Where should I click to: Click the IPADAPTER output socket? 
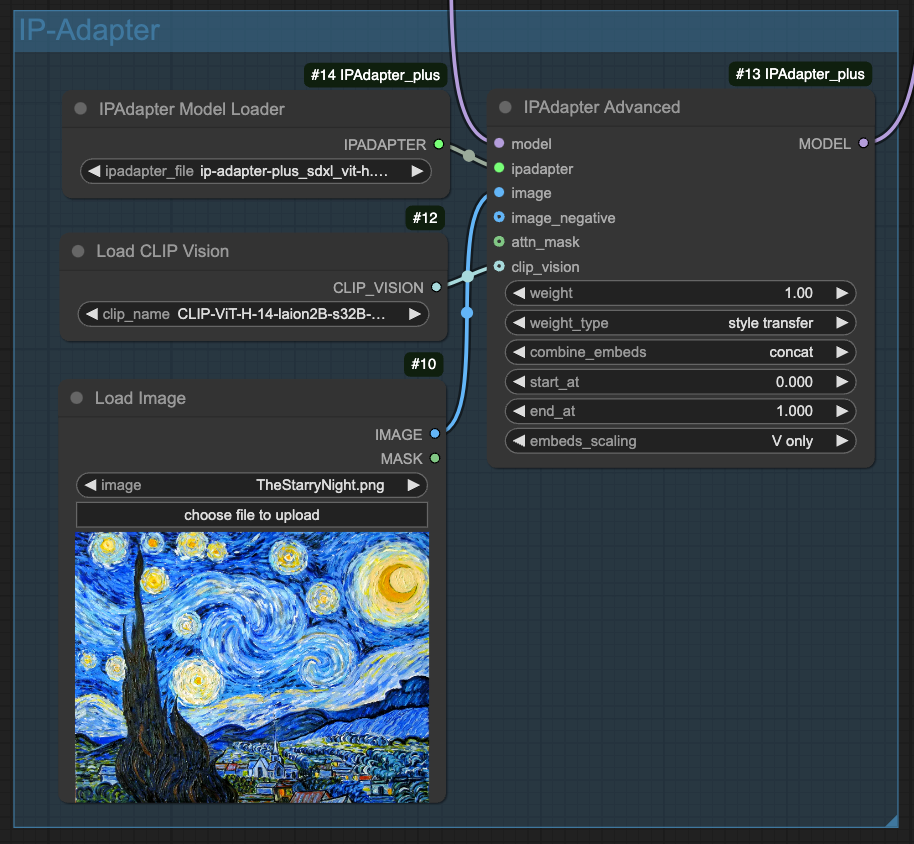(x=439, y=144)
